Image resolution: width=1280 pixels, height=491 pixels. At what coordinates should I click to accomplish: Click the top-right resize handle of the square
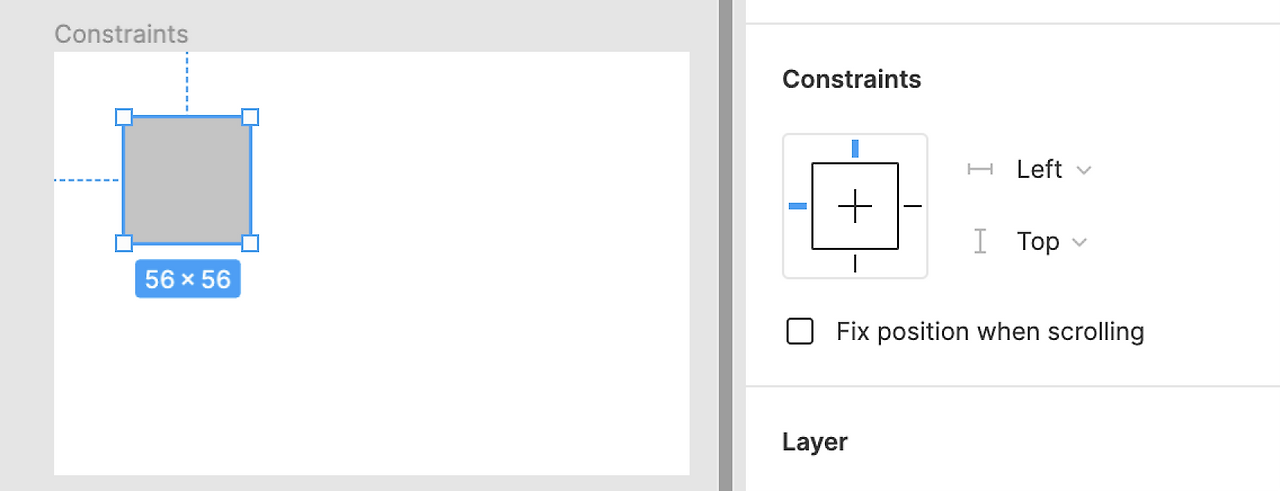251,117
